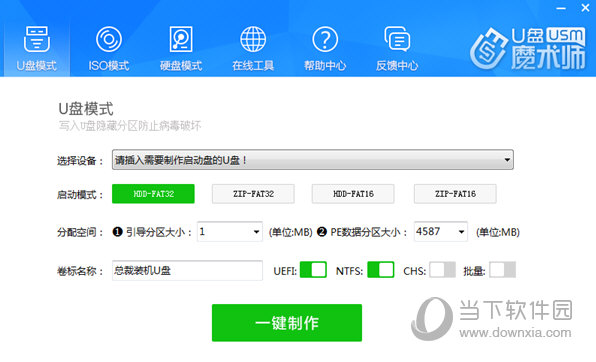Enable the CHS toggle switch
The image size is (596, 362).
pos(442,270)
